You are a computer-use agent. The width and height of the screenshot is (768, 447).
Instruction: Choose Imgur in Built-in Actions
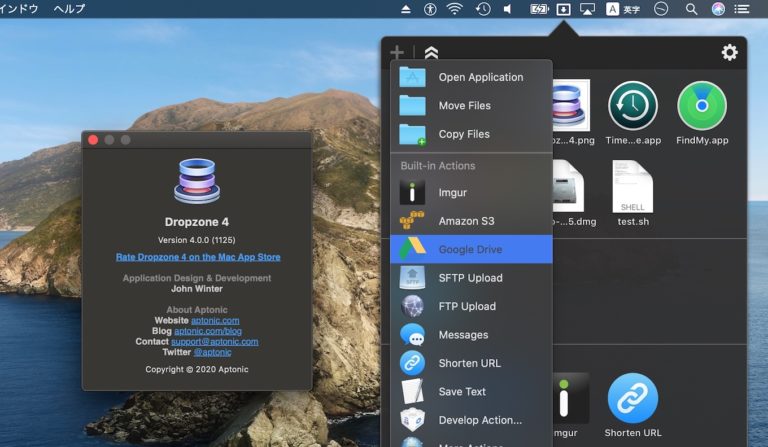(x=452, y=192)
